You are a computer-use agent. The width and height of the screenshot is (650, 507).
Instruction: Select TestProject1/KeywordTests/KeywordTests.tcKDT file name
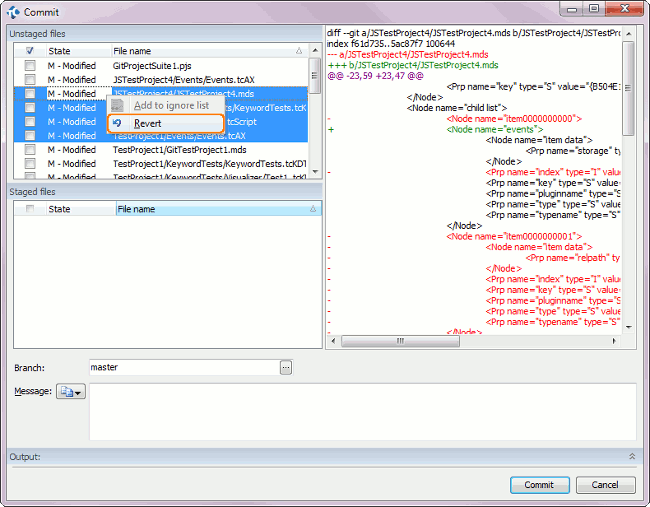tap(210, 164)
